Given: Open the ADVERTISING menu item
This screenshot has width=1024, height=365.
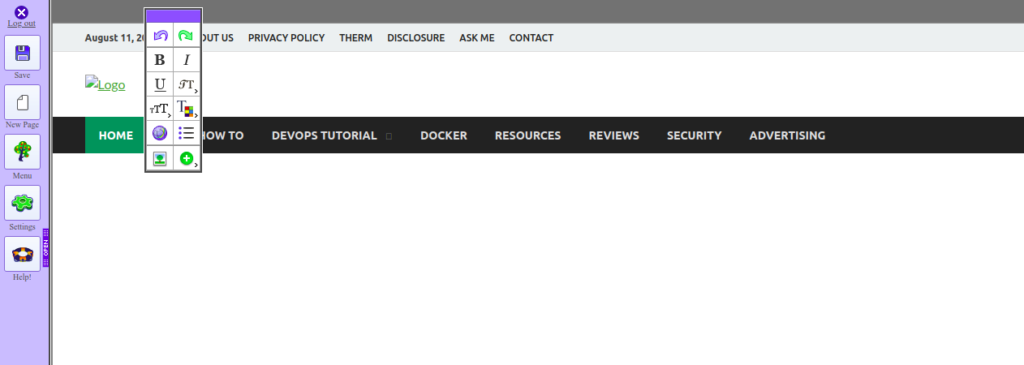Looking at the screenshot, I should (787, 135).
